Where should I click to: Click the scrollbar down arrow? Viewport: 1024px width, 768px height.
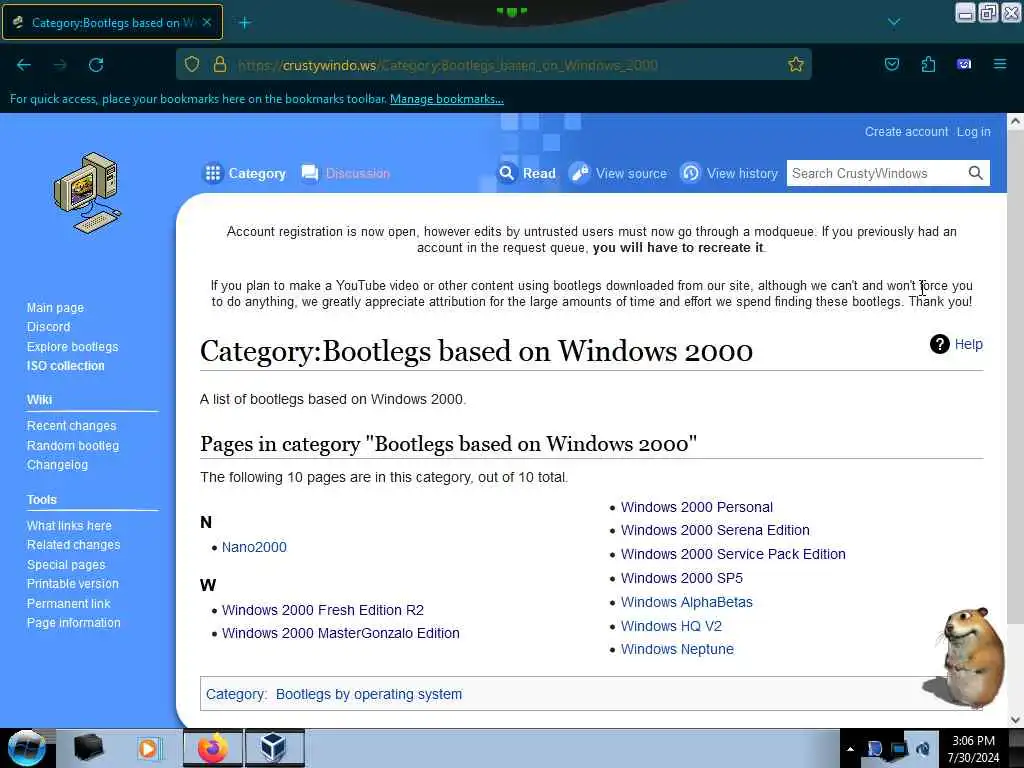pyautogui.click(x=1014, y=720)
